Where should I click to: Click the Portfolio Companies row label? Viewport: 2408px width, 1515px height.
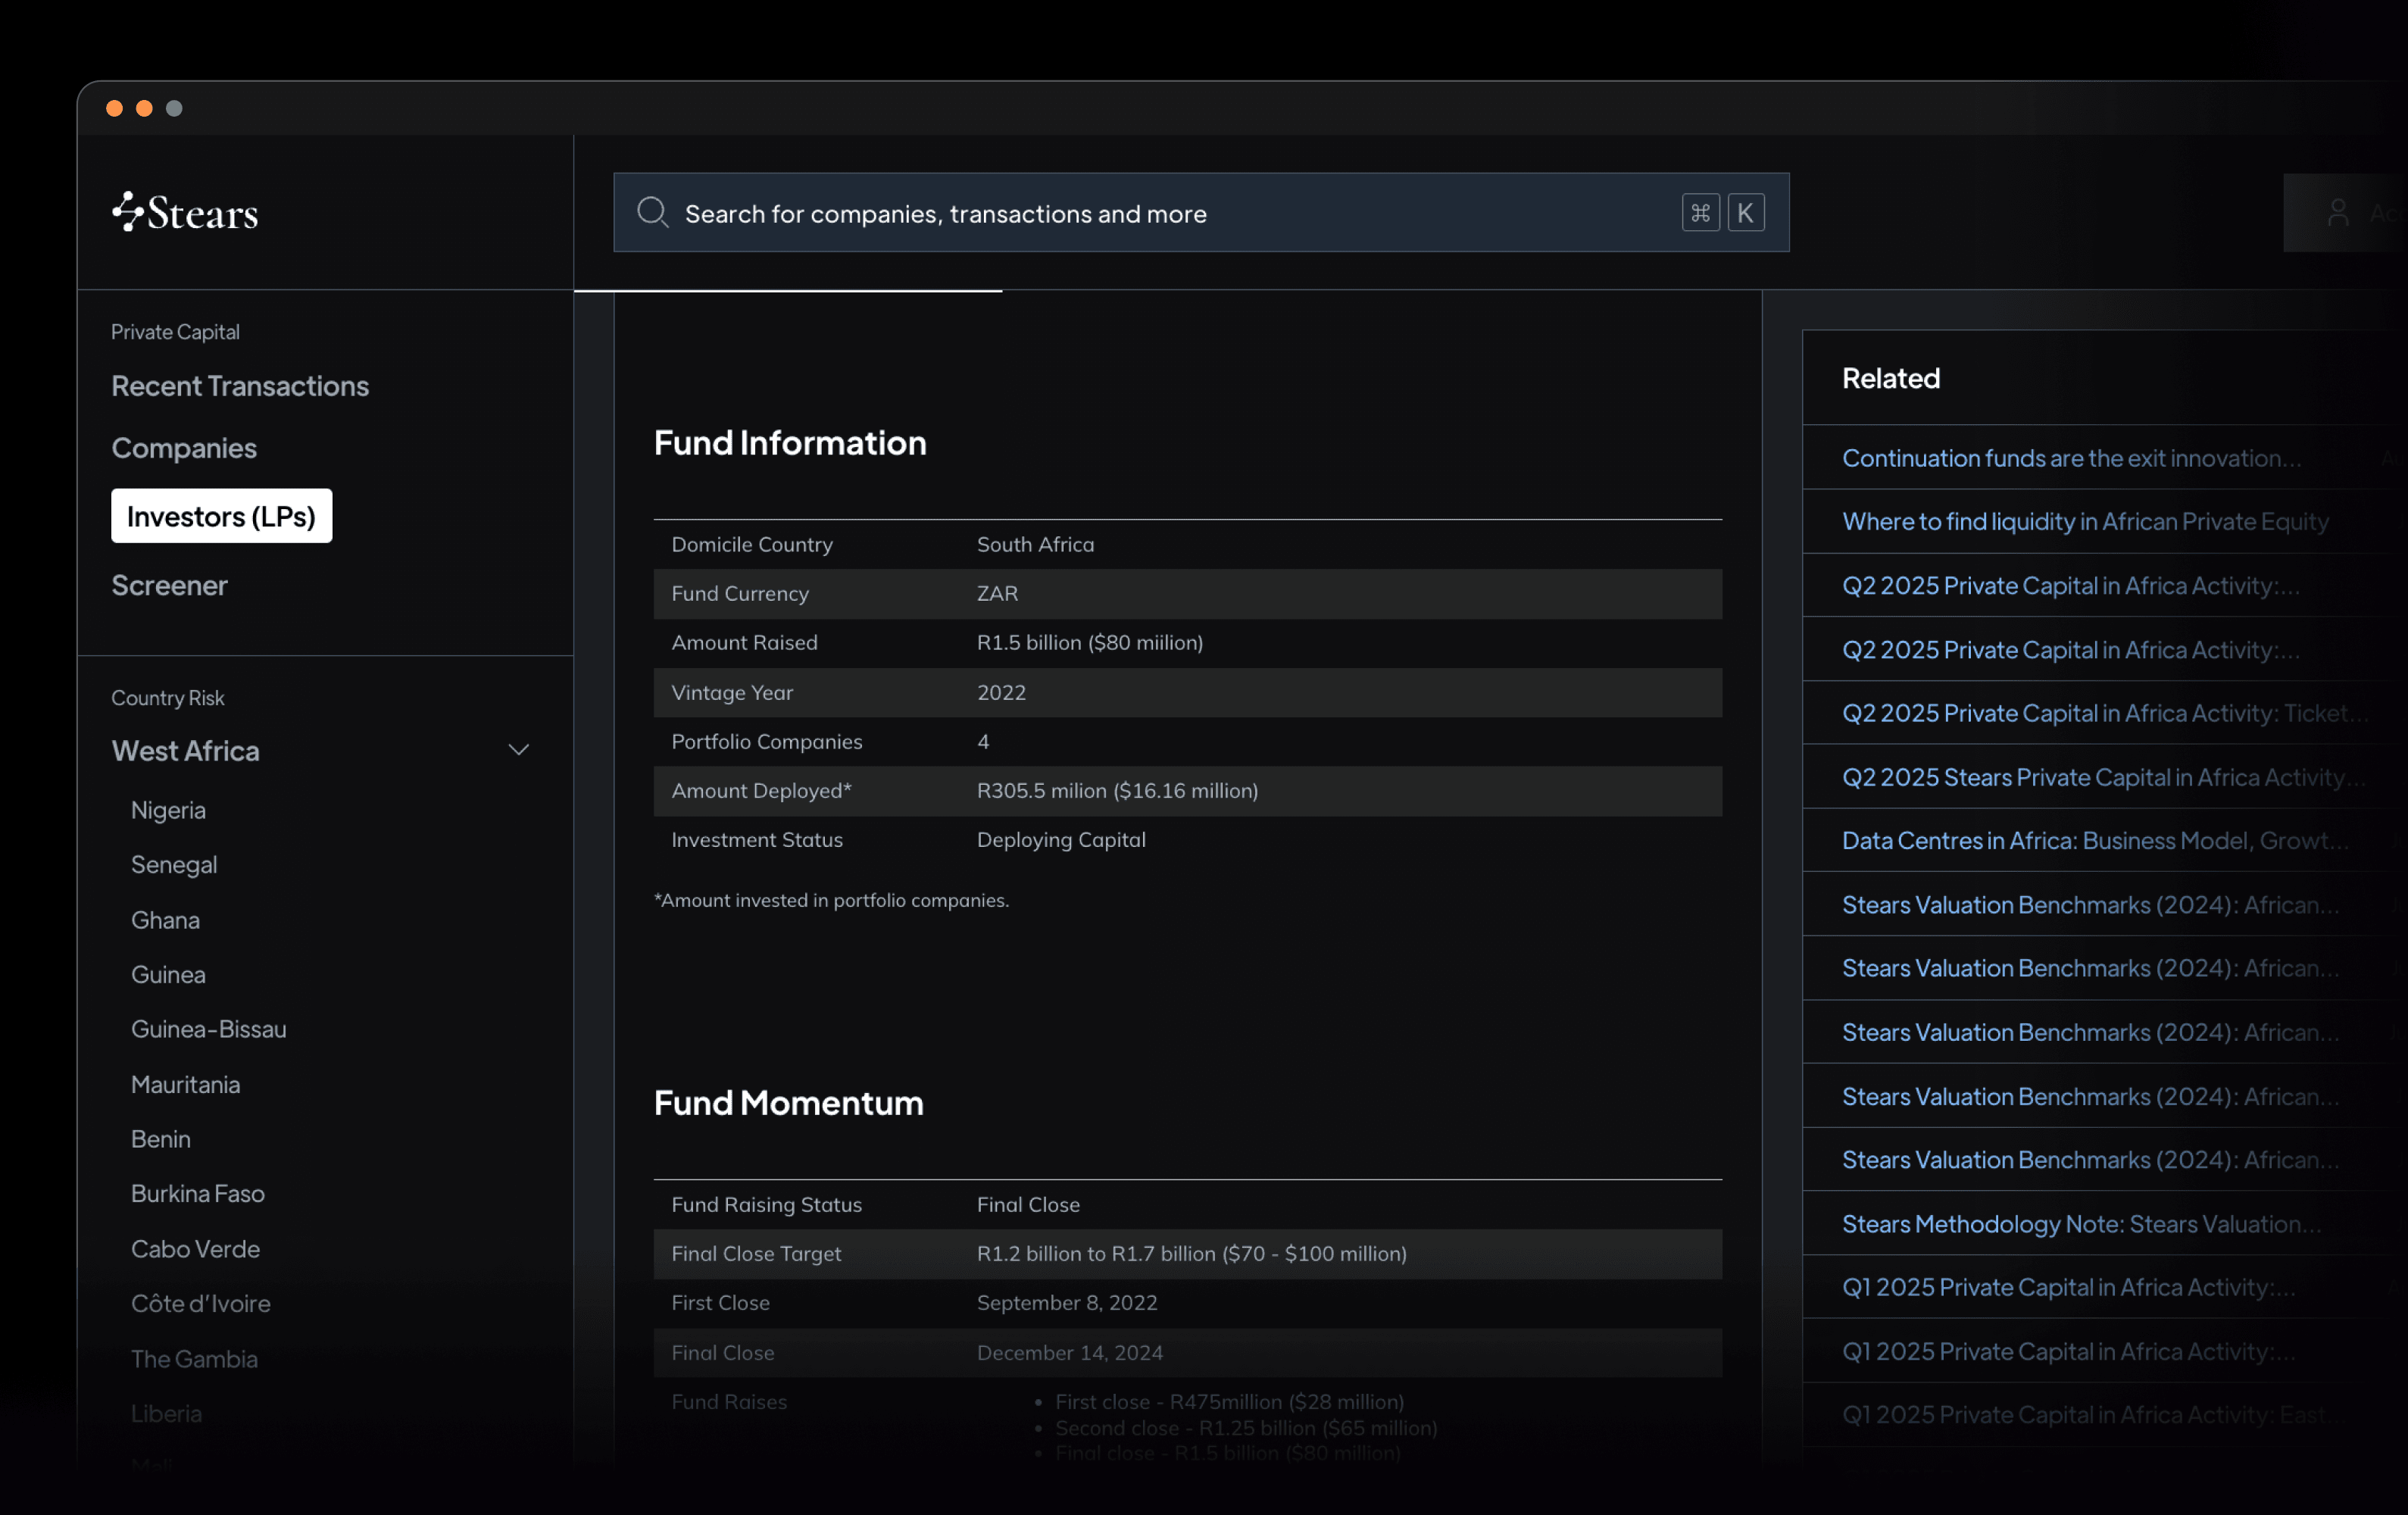coord(766,741)
